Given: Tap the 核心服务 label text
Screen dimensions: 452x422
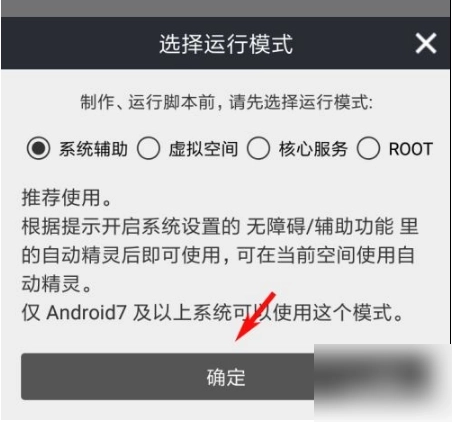Looking at the screenshot, I should click(313, 149).
